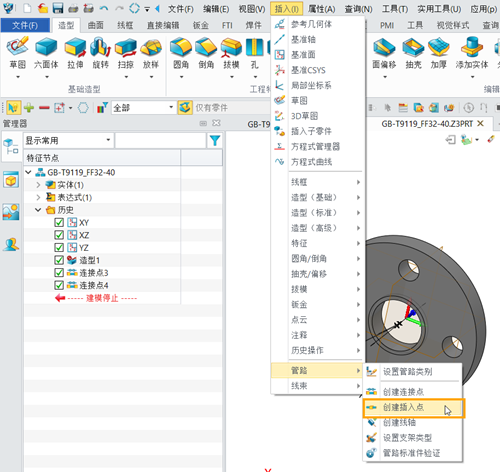Toggle the XY plane checkbox
Screen dimensions: 500x472
point(59,223)
